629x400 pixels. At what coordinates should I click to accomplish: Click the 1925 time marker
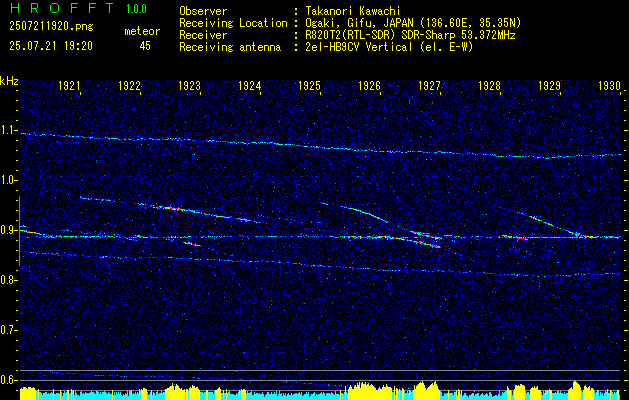309,86
